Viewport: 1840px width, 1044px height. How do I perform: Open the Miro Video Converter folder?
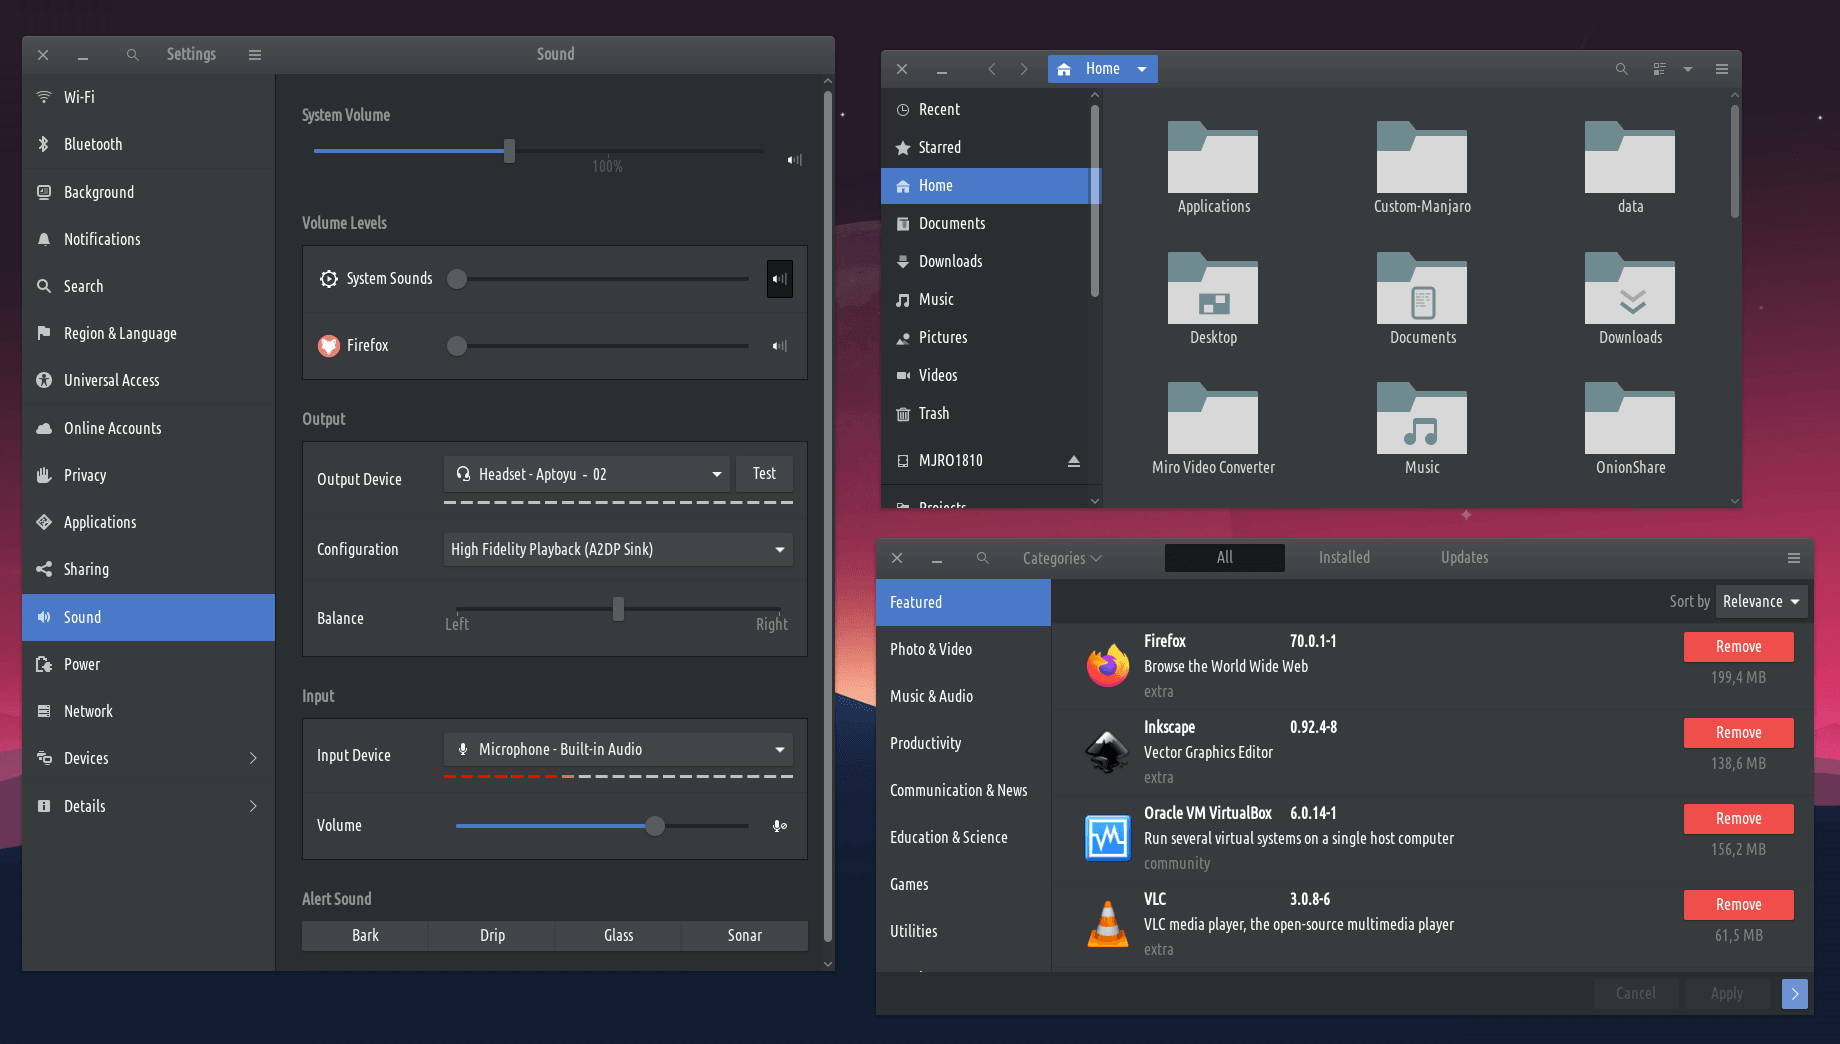pos(1213,428)
